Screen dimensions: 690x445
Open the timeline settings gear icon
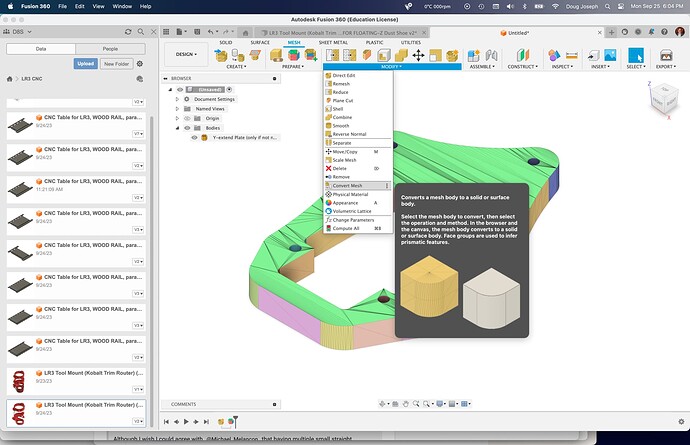point(681,422)
